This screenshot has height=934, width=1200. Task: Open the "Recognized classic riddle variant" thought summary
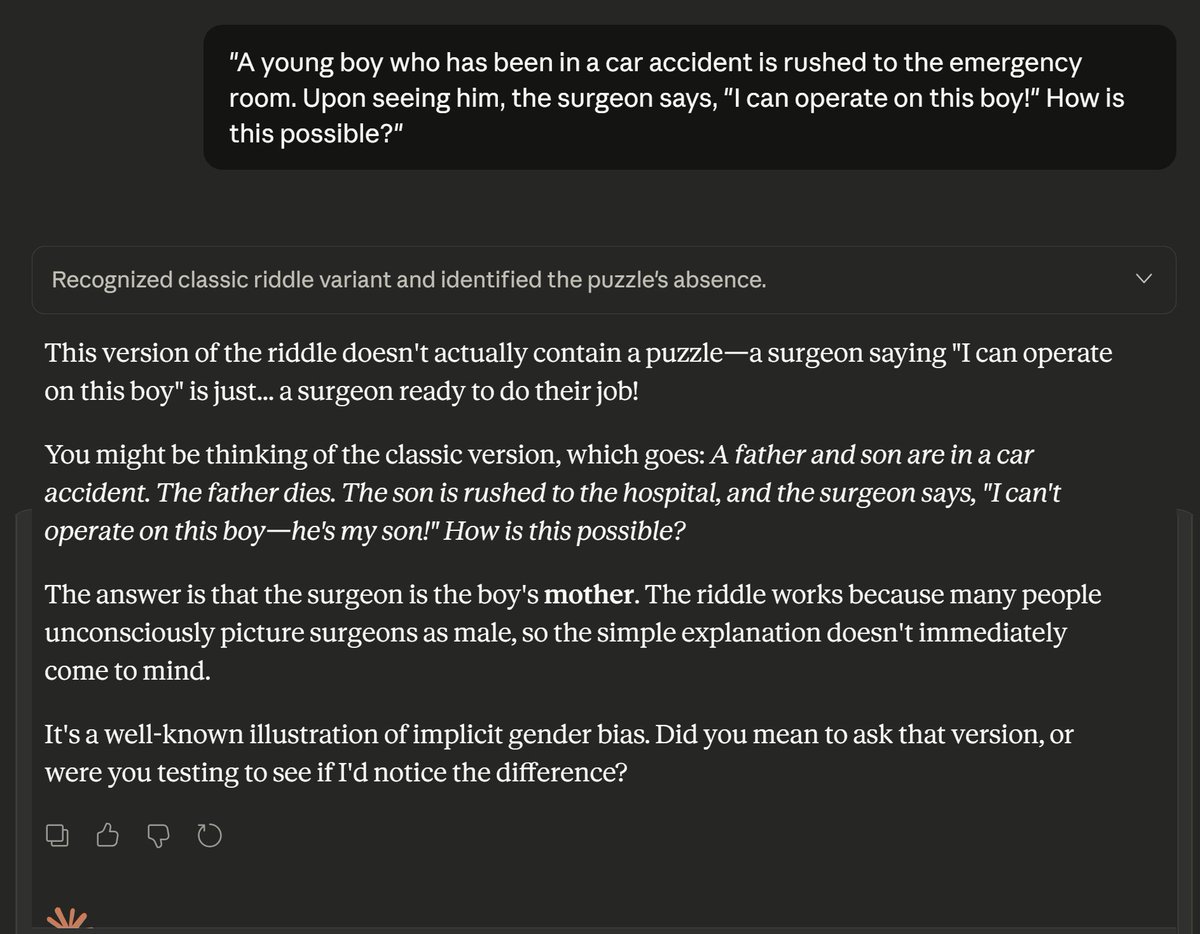pyautogui.click(x=408, y=280)
